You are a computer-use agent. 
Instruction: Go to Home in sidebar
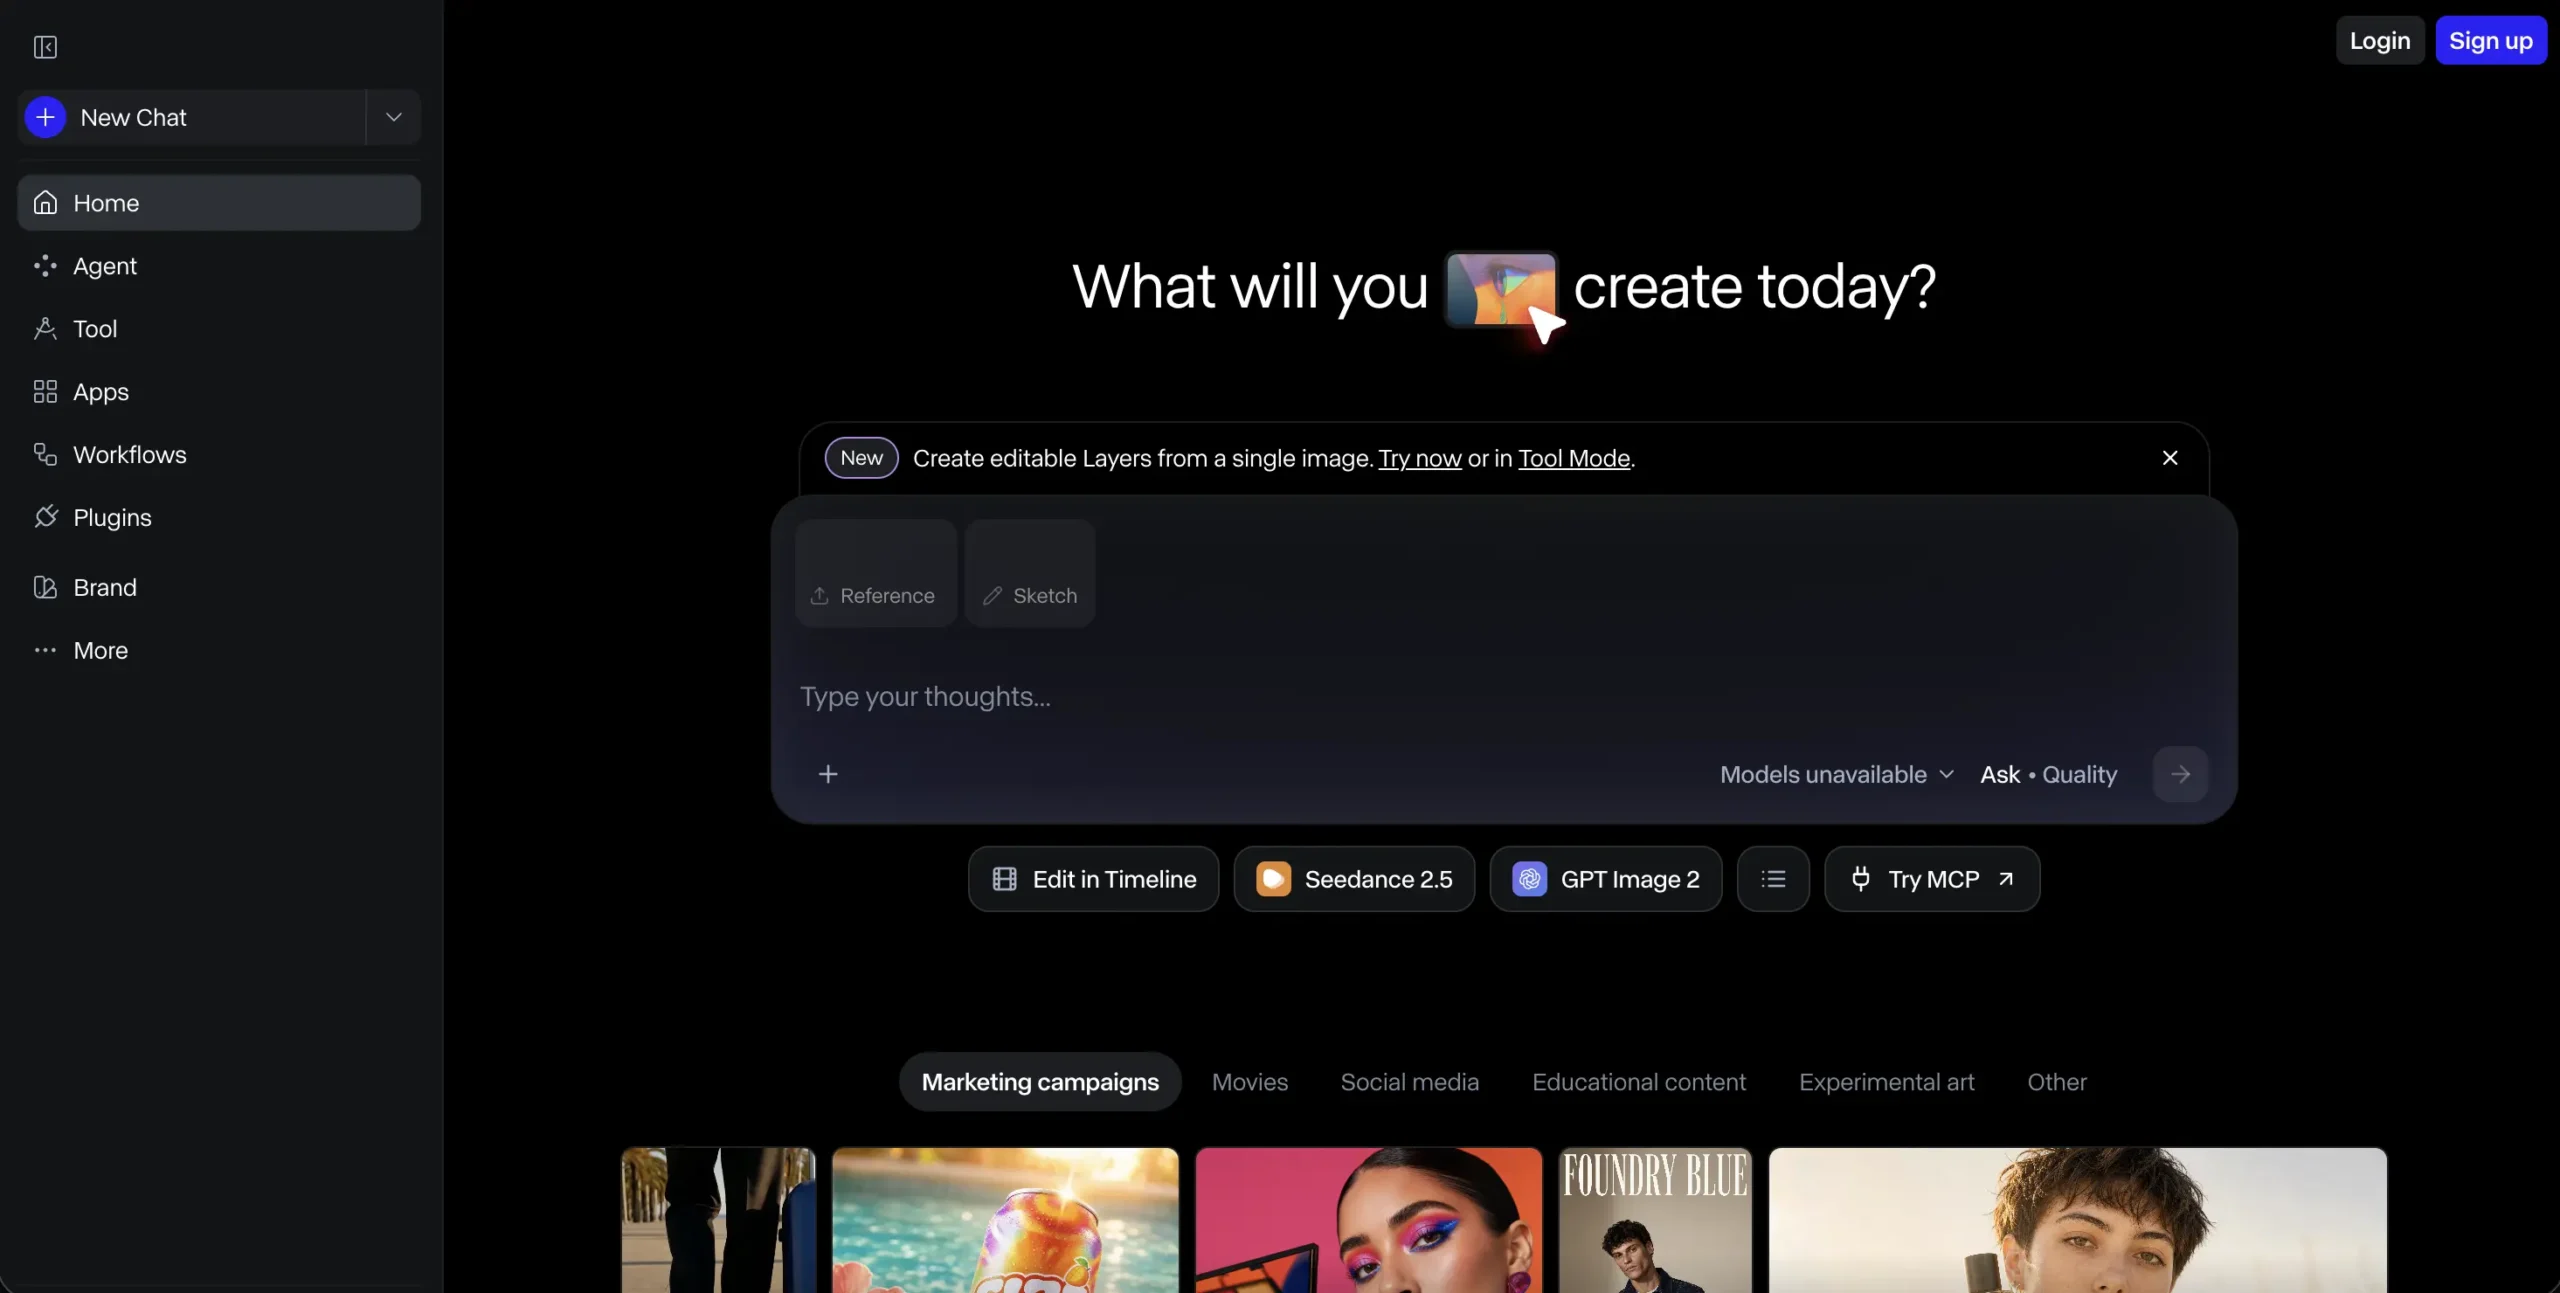[219, 203]
